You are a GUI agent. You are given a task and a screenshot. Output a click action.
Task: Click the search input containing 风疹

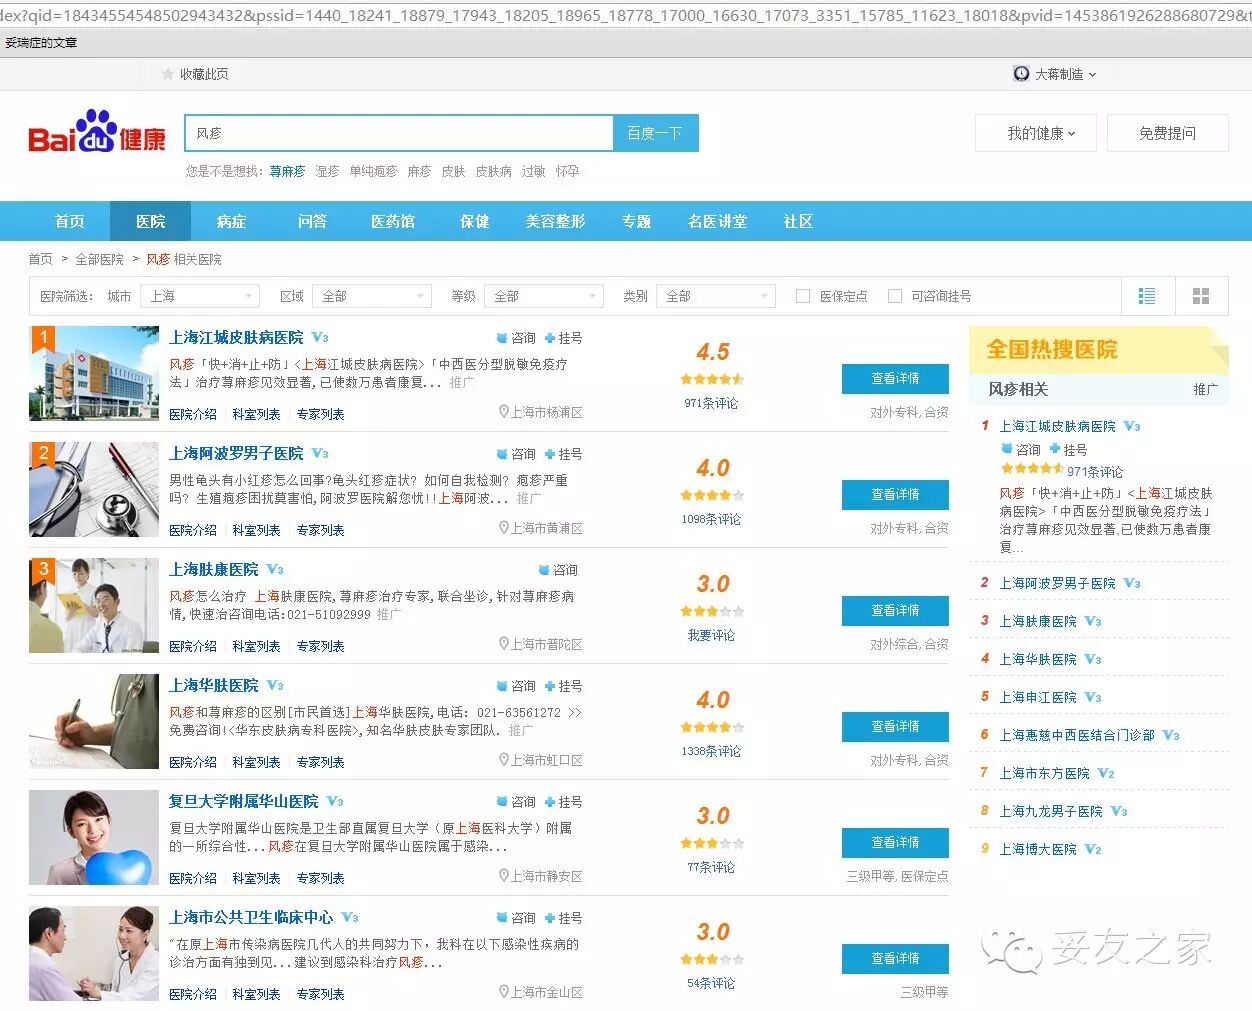[x=399, y=133]
